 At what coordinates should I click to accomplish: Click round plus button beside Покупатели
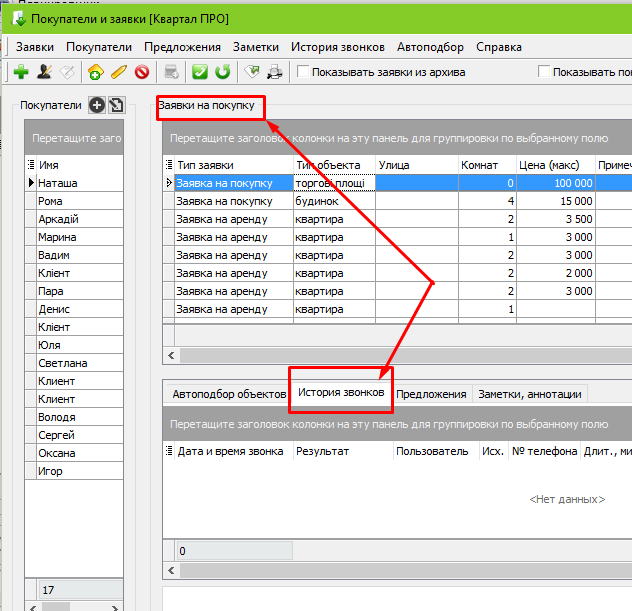tap(97, 106)
